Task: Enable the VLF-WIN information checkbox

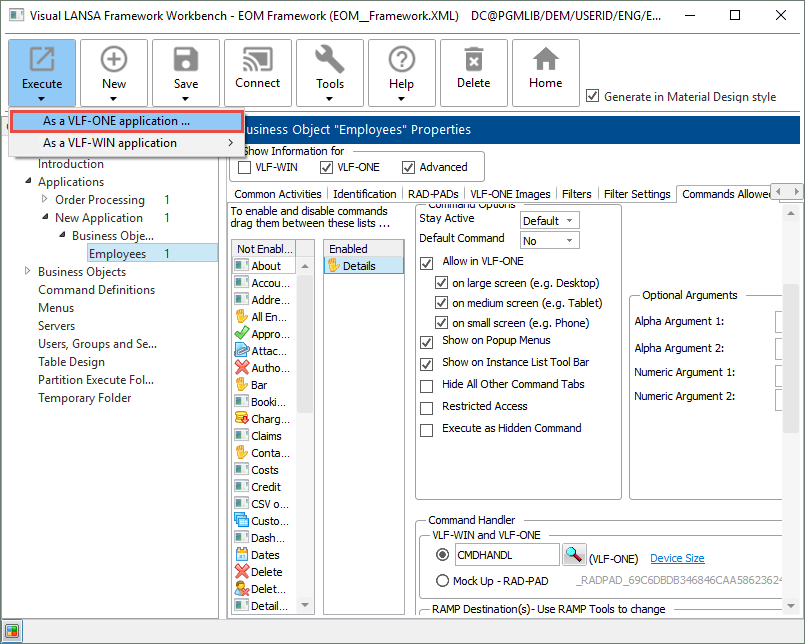Action: 244,167
